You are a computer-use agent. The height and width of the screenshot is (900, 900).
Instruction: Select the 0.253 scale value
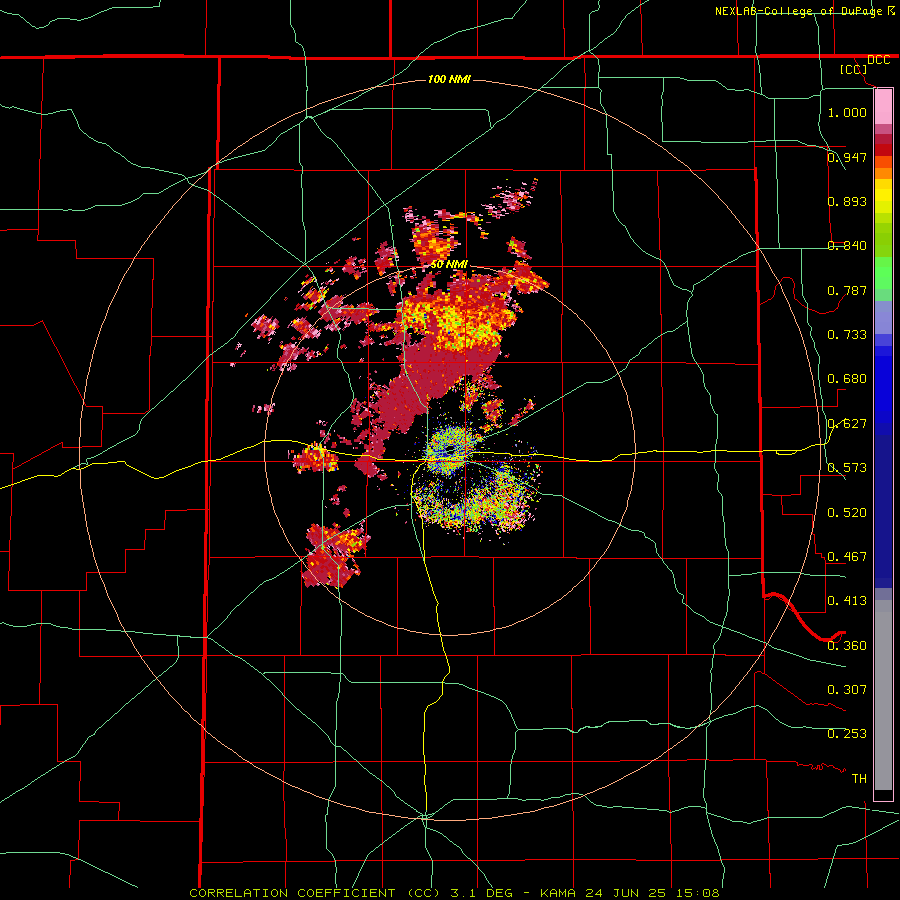pos(847,734)
